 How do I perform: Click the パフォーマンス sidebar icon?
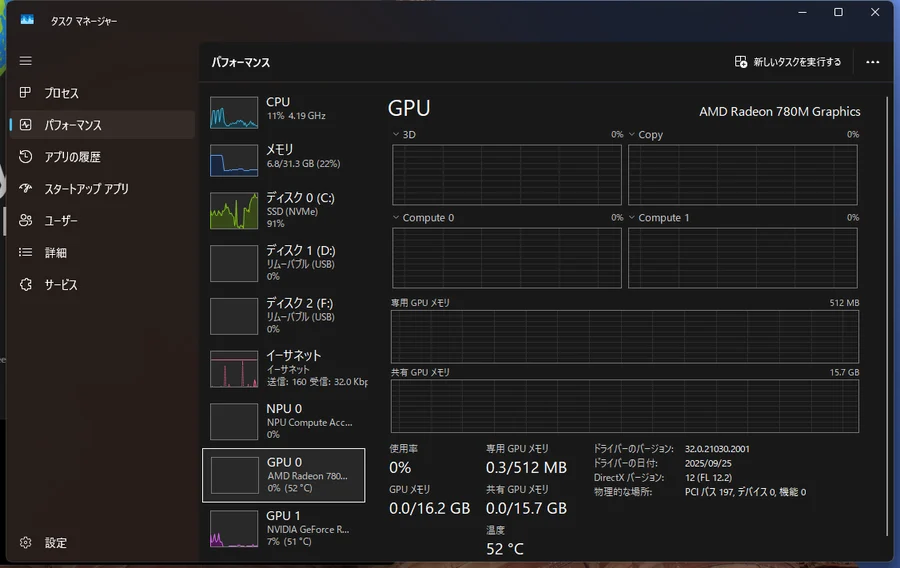(25, 125)
